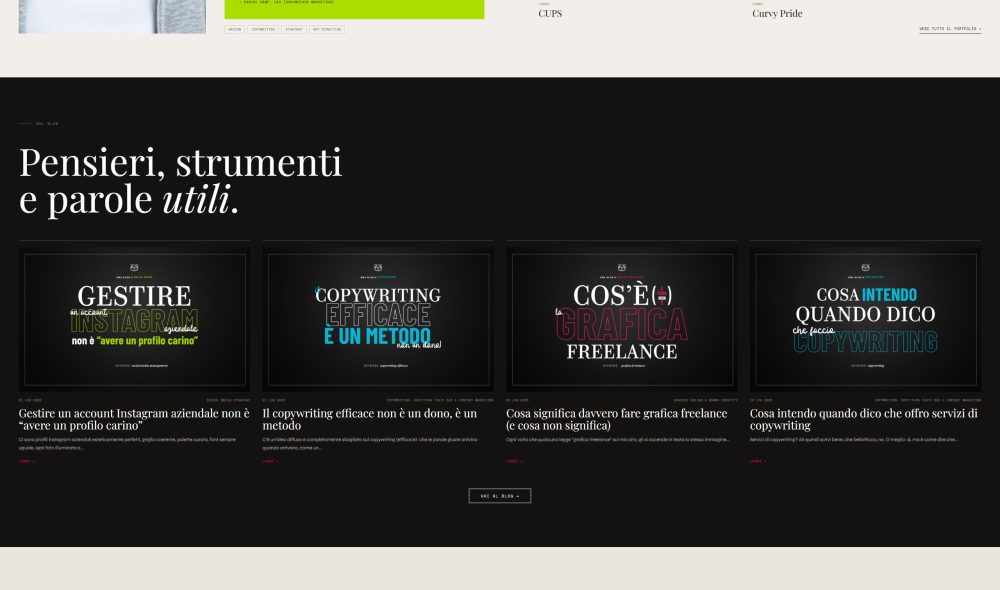Click excerpt starting 'Servizi di copywriting?'
1000x590 pixels.
pyautogui.click(x=853, y=439)
